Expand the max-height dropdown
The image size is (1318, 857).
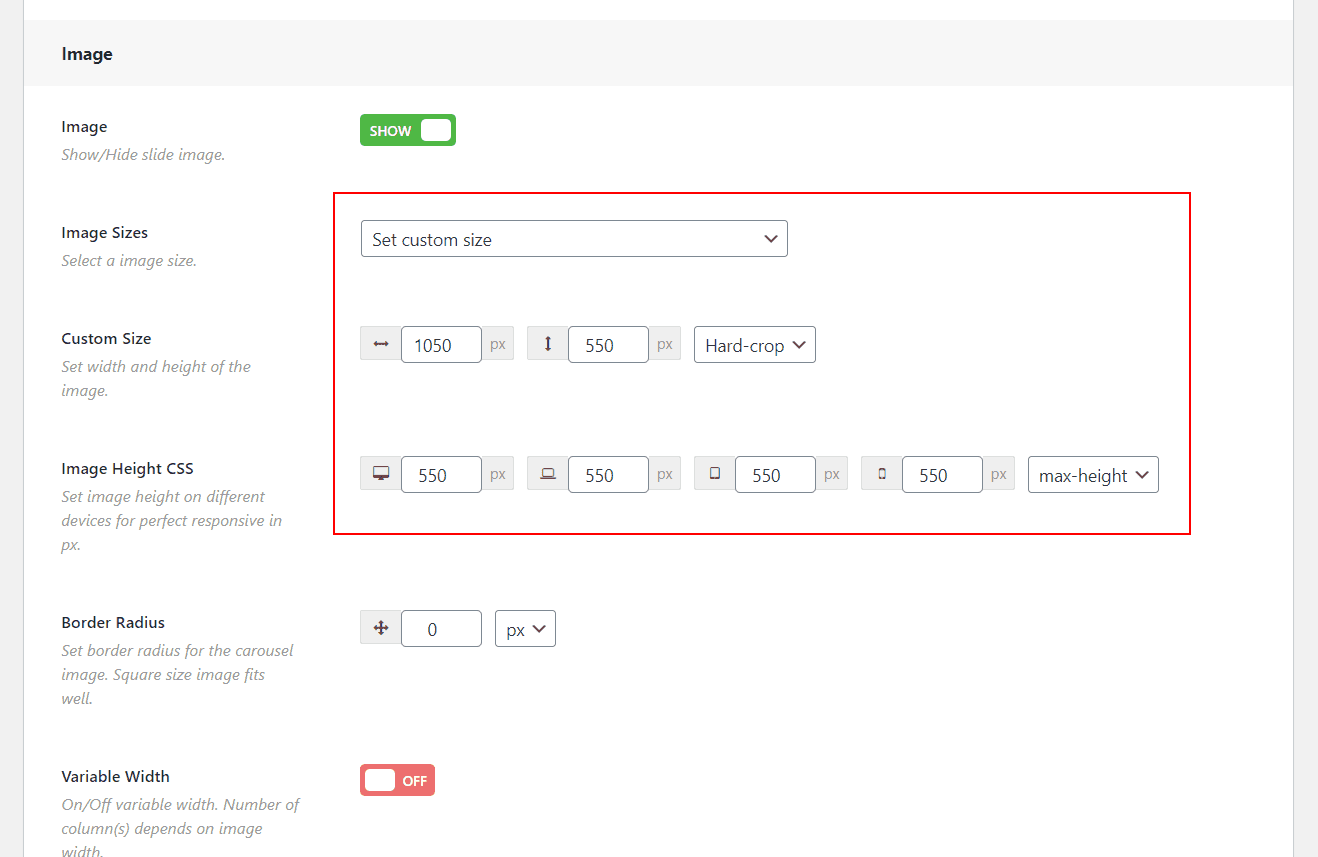(x=1092, y=475)
